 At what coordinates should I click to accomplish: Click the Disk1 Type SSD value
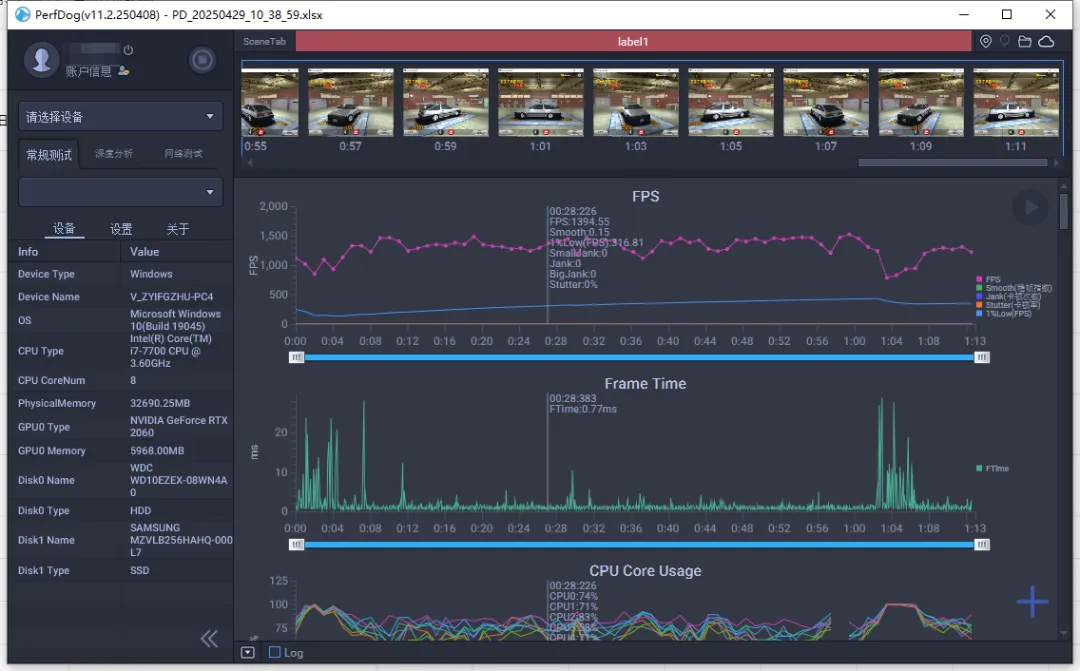(x=140, y=570)
